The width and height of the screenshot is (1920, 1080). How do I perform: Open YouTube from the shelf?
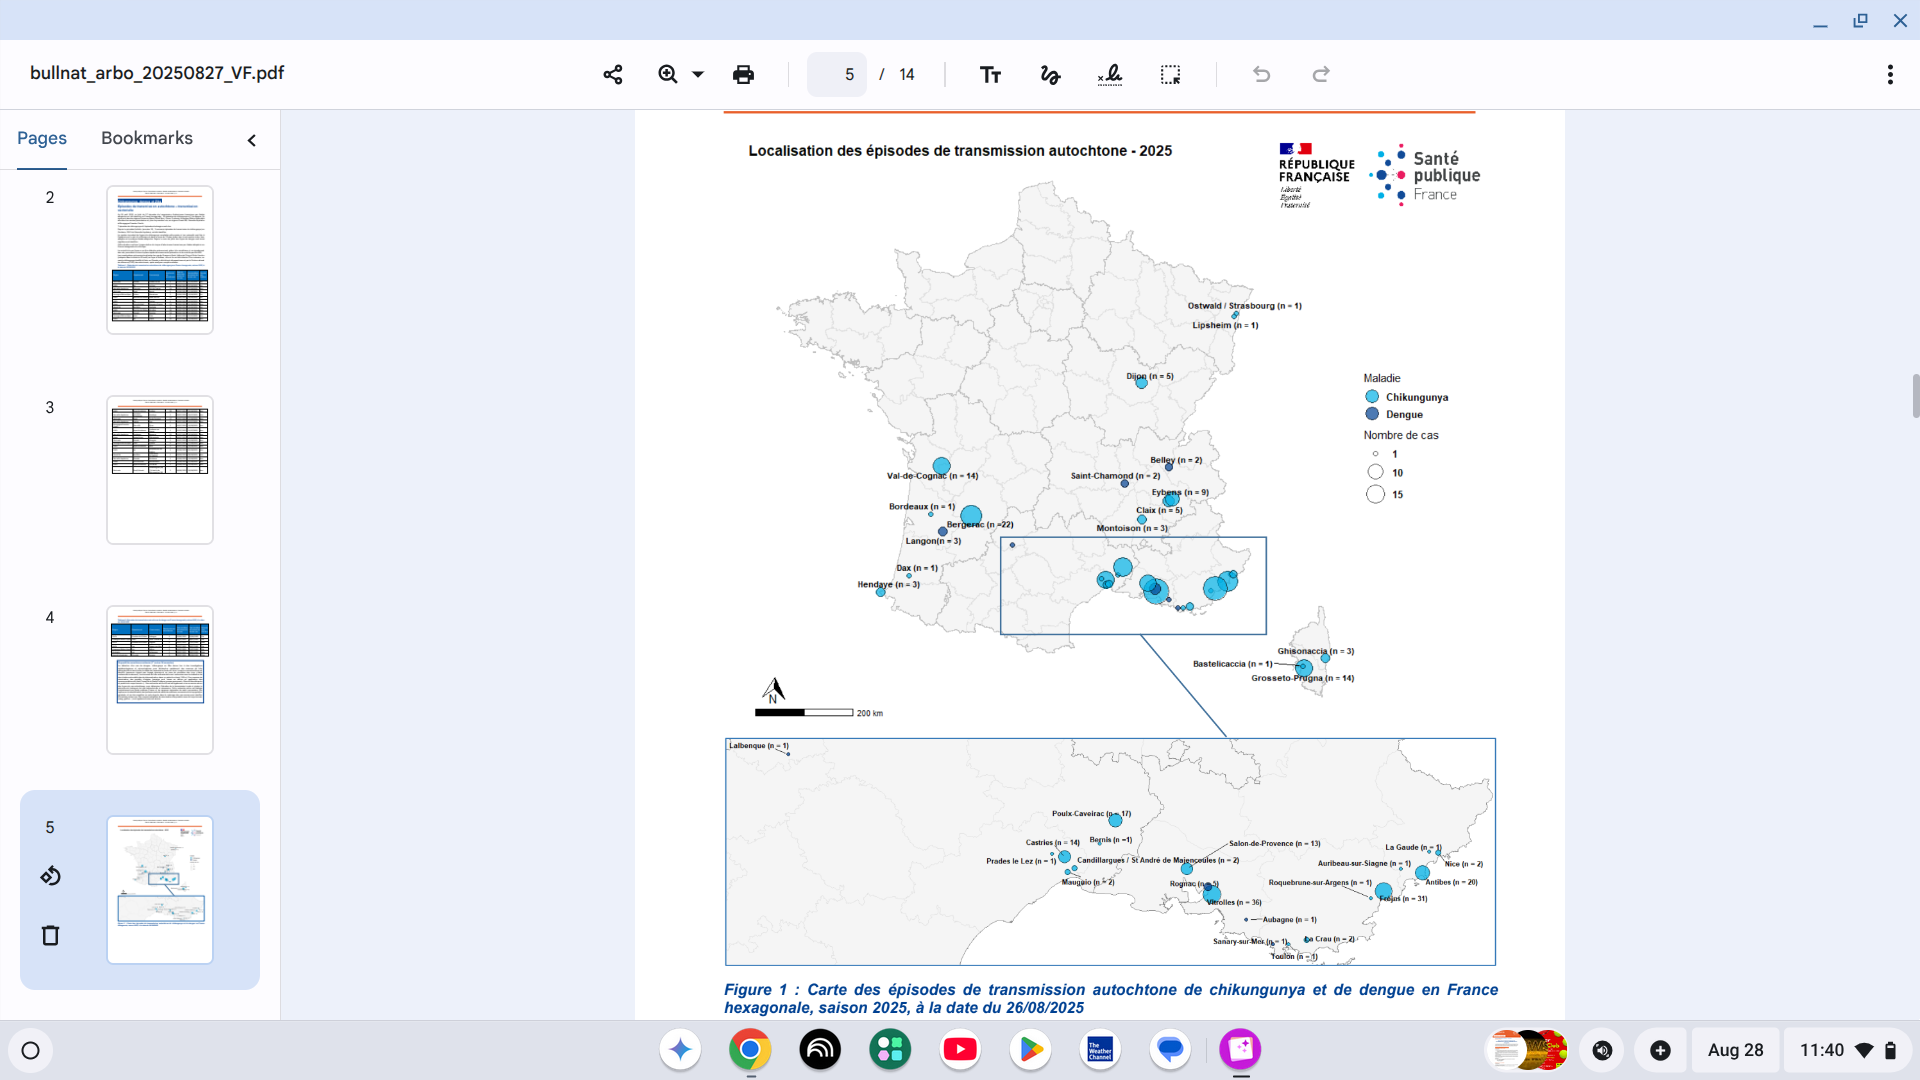click(x=960, y=1050)
